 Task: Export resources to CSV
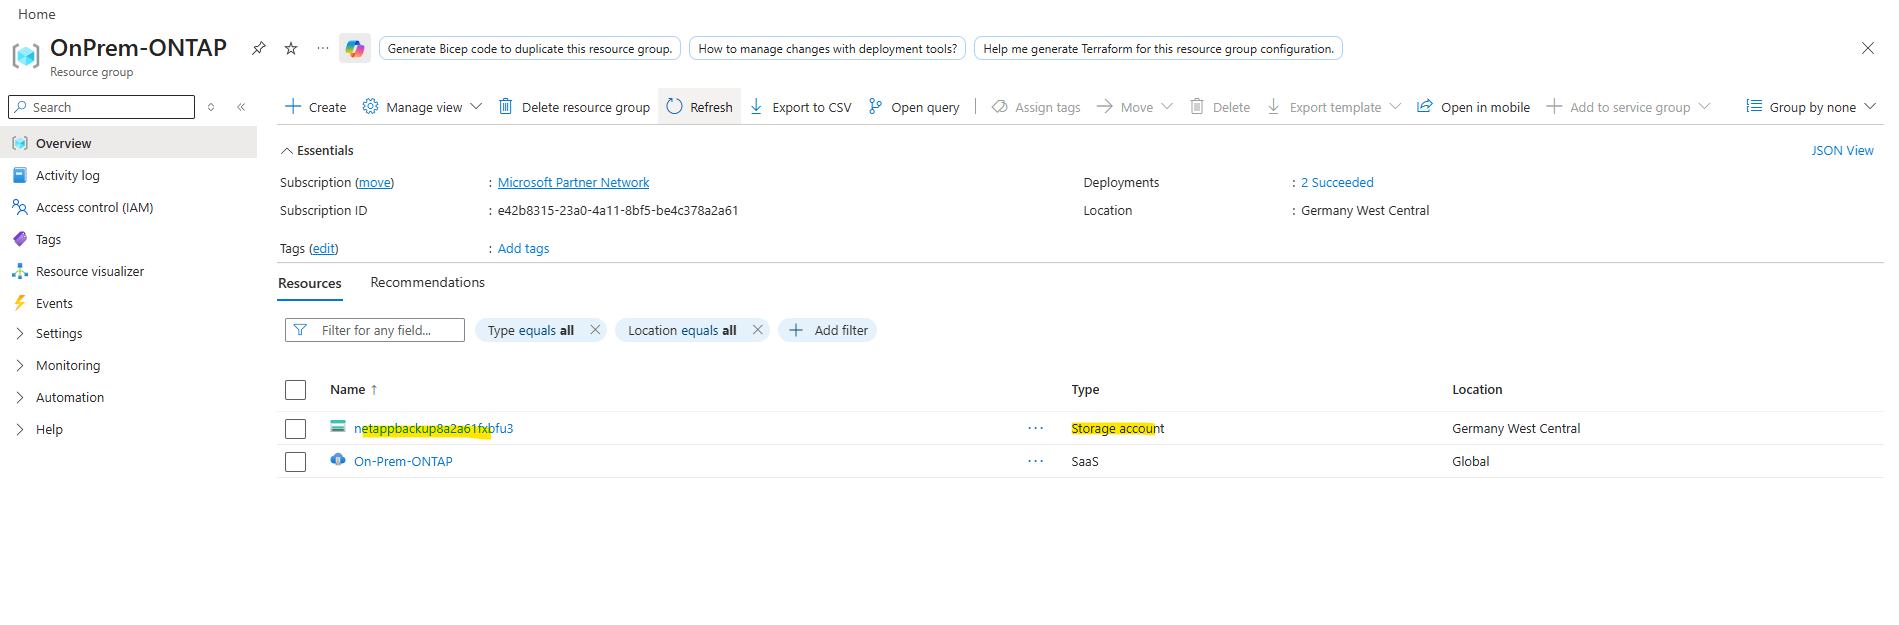pyautogui.click(x=801, y=107)
